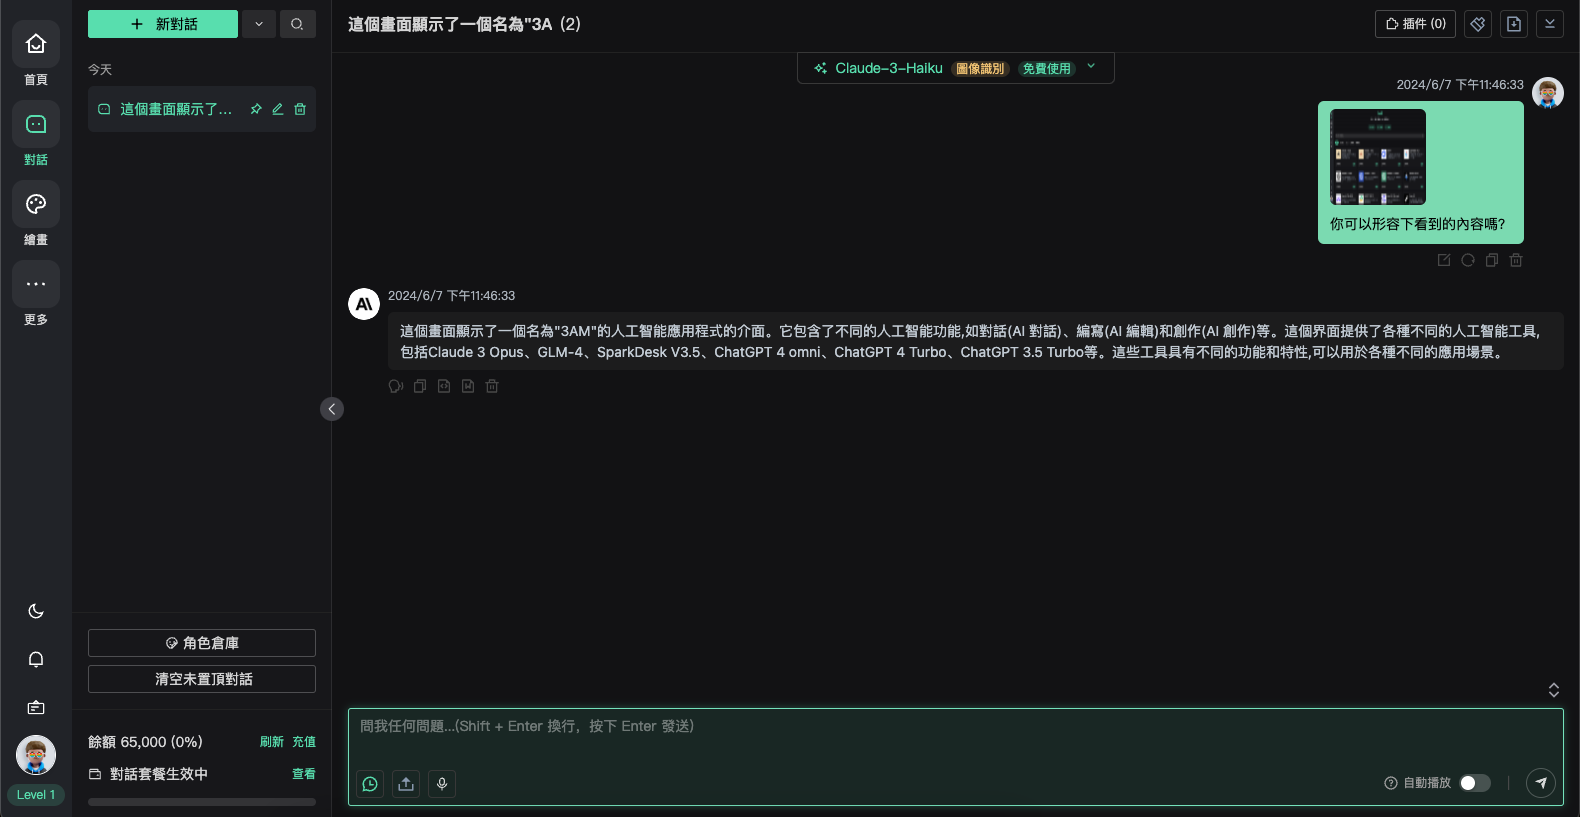1580x817 pixels.
Task: Click the 圖像識別 tag in model selector
Action: 980,68
